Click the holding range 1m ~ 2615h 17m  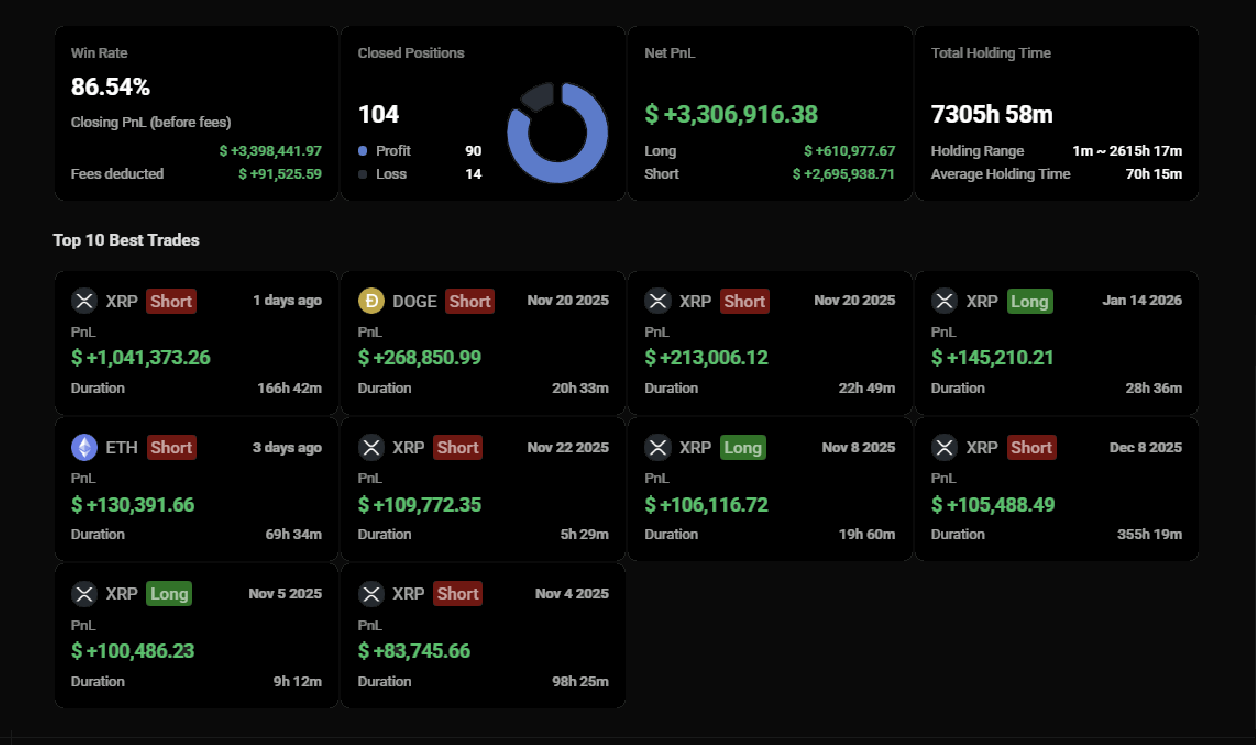pyautogui.click(x=1127, y=151)
